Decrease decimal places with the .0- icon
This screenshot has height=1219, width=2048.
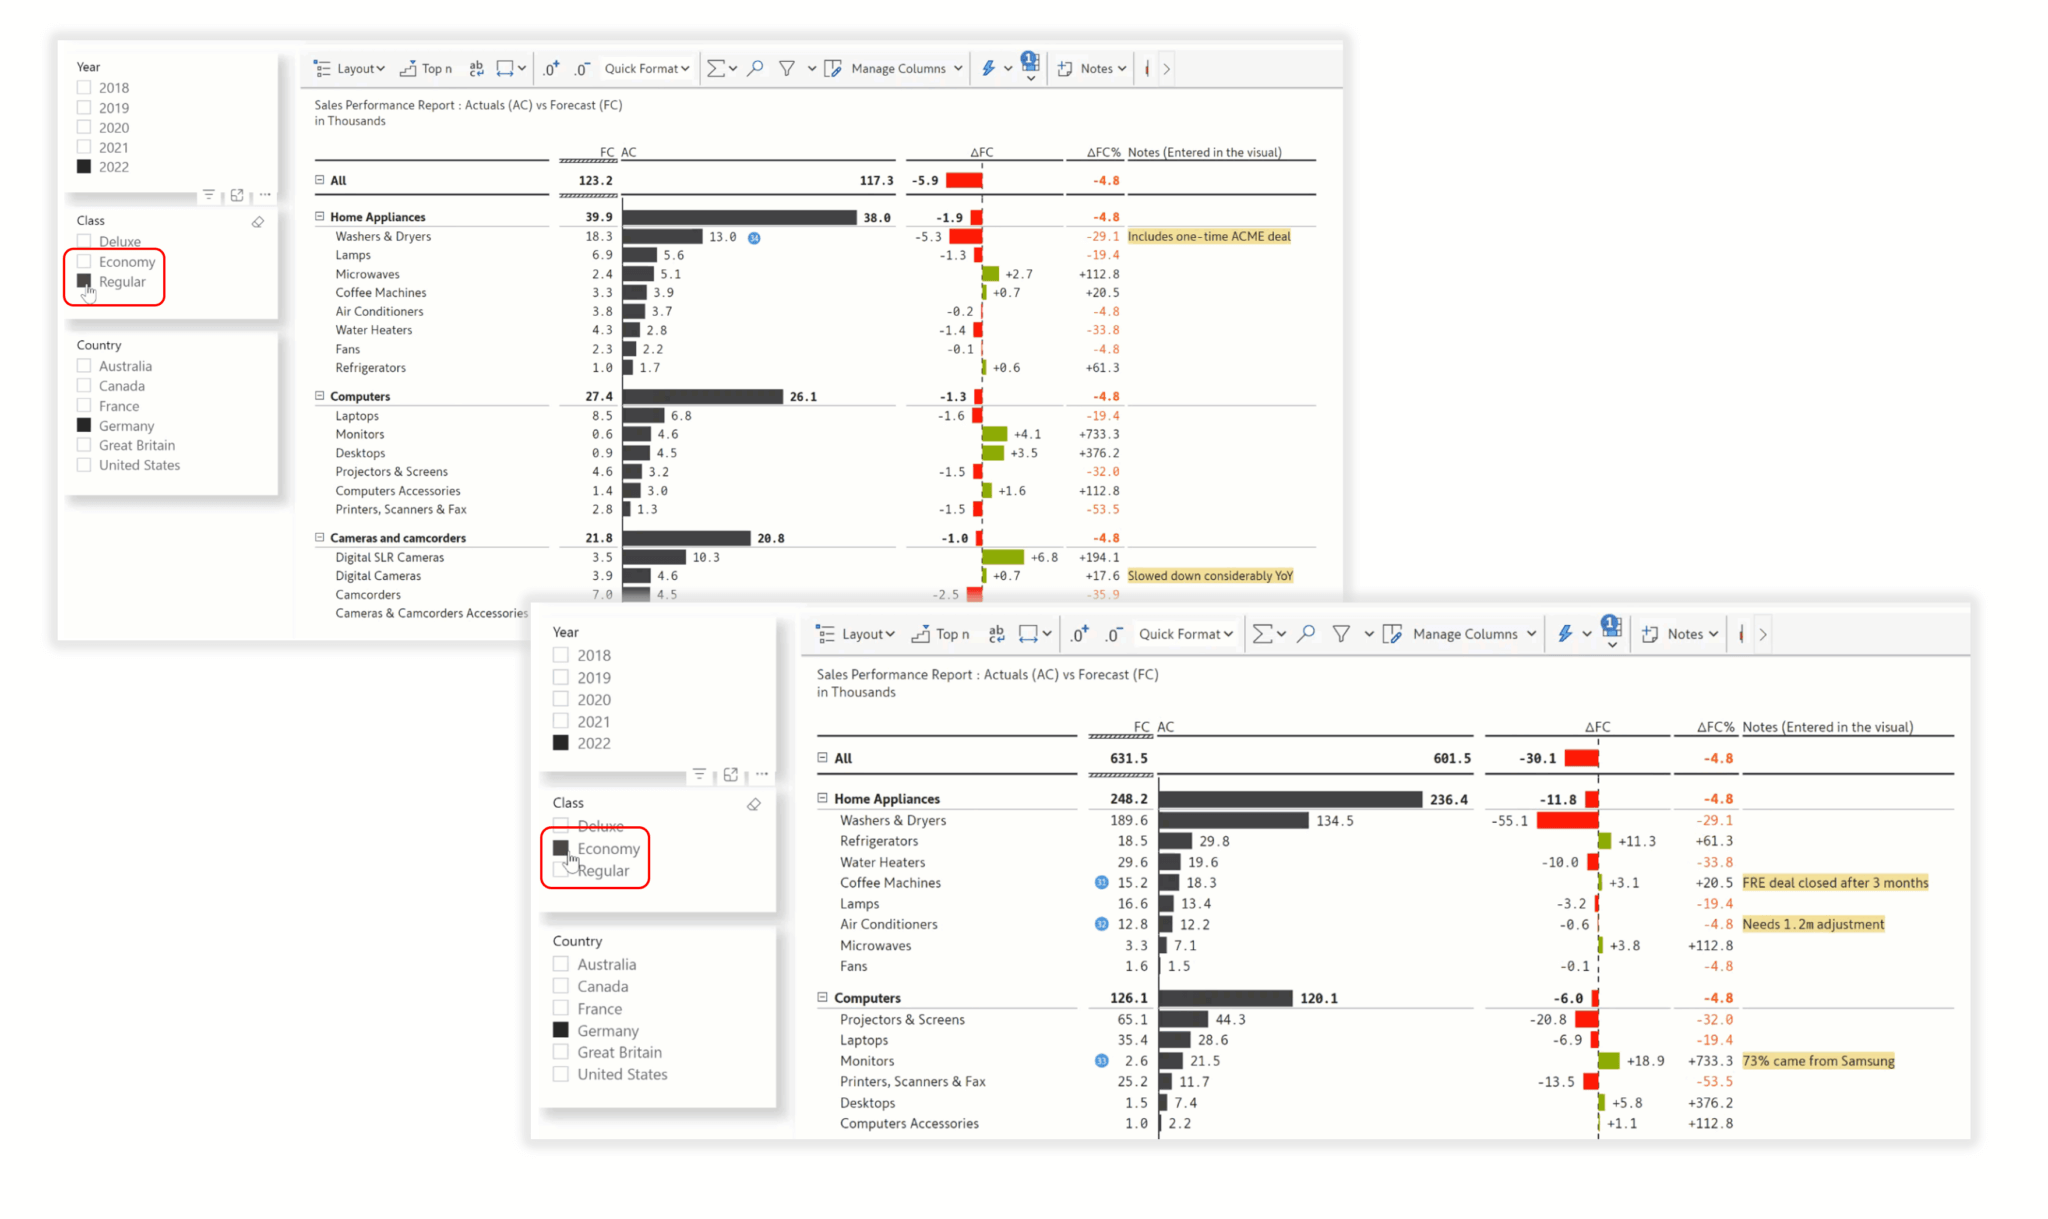[x=582, y=68]
